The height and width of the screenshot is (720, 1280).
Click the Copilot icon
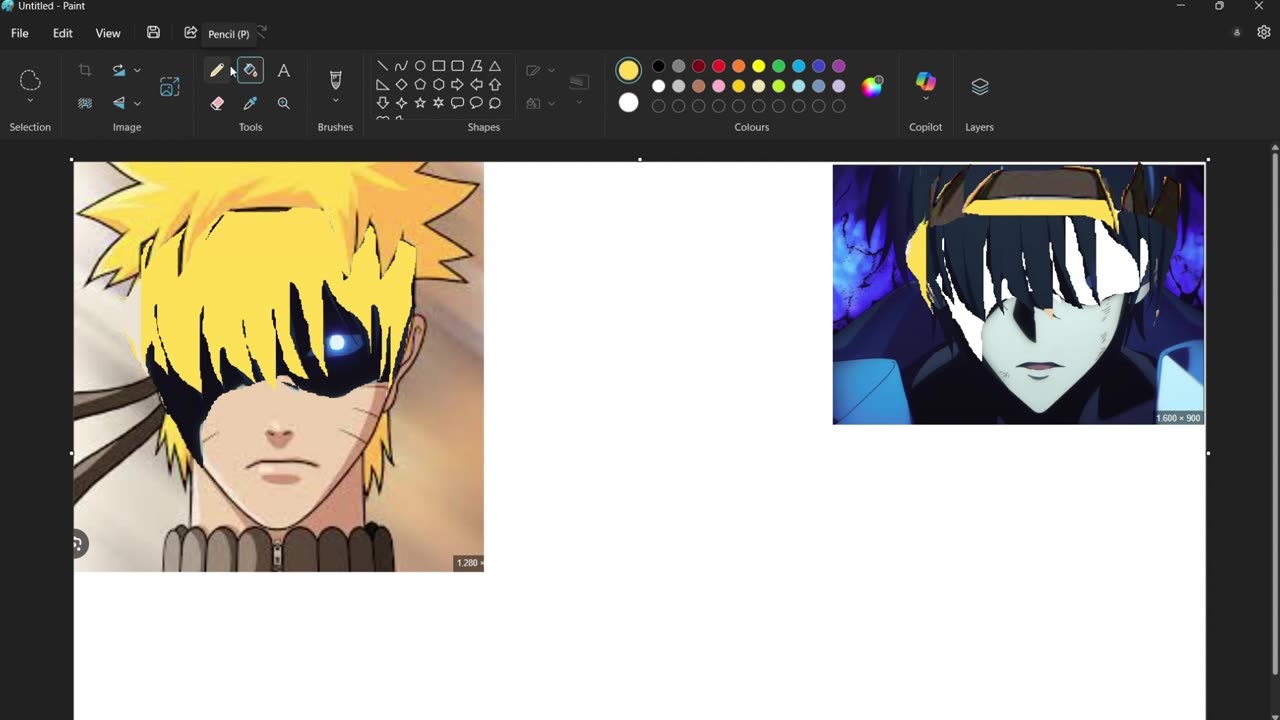pyautogui.click(x=926, y=81)
